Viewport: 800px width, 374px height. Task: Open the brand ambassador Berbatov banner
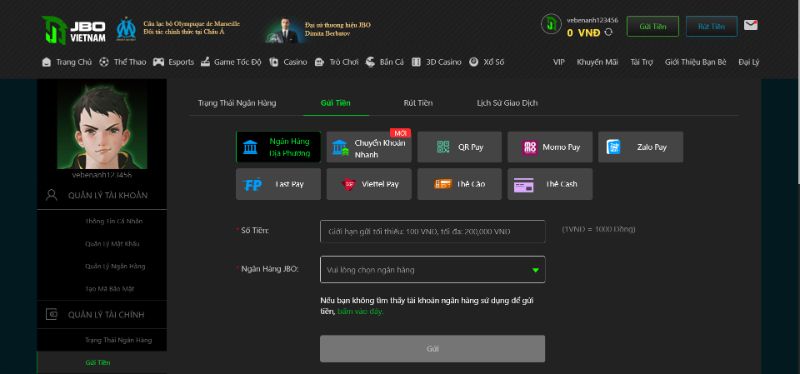pos(317,30)
